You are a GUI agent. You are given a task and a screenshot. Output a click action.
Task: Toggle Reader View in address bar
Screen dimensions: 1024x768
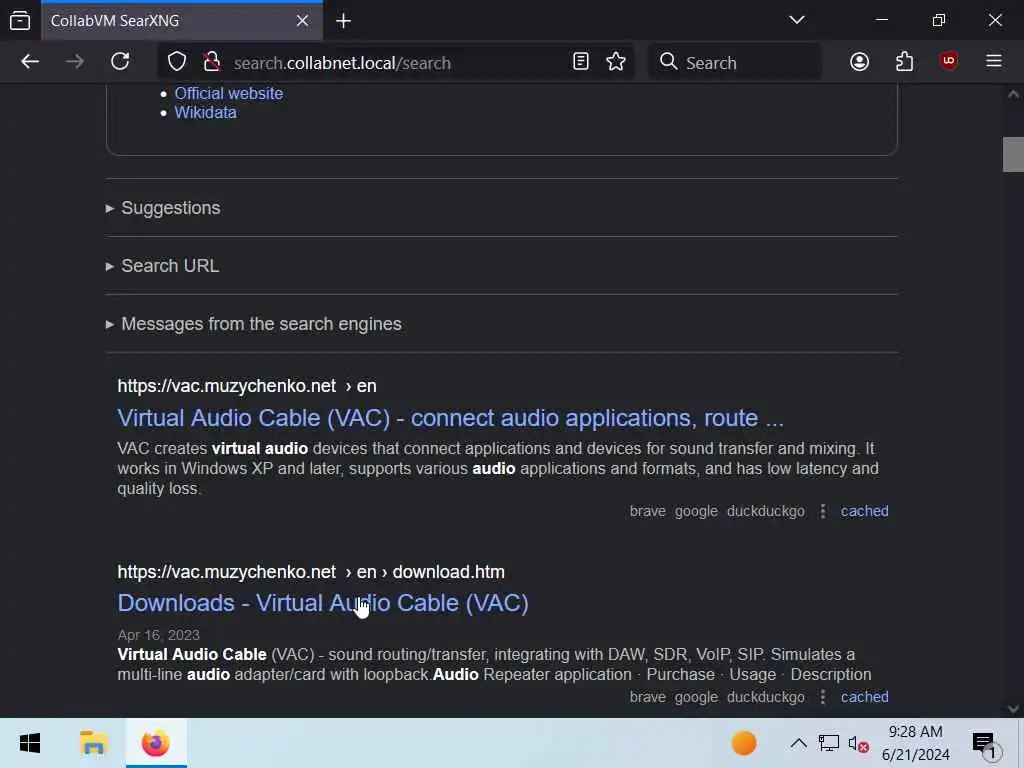coord(581,62)
